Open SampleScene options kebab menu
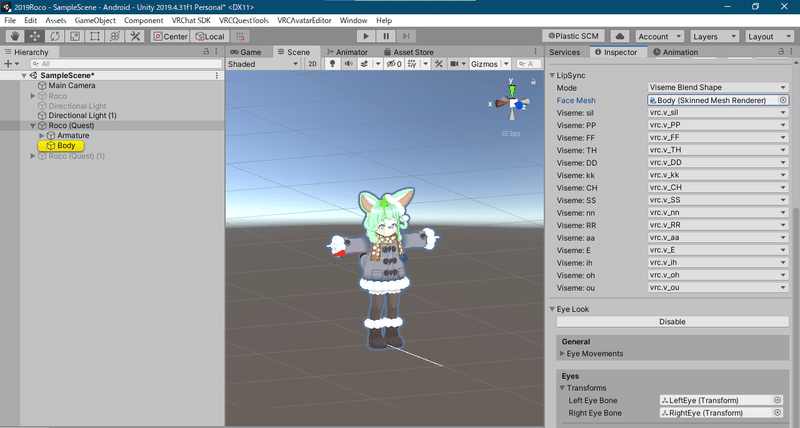The width and height of the screenshot is (800, 428). pos(217,75)
